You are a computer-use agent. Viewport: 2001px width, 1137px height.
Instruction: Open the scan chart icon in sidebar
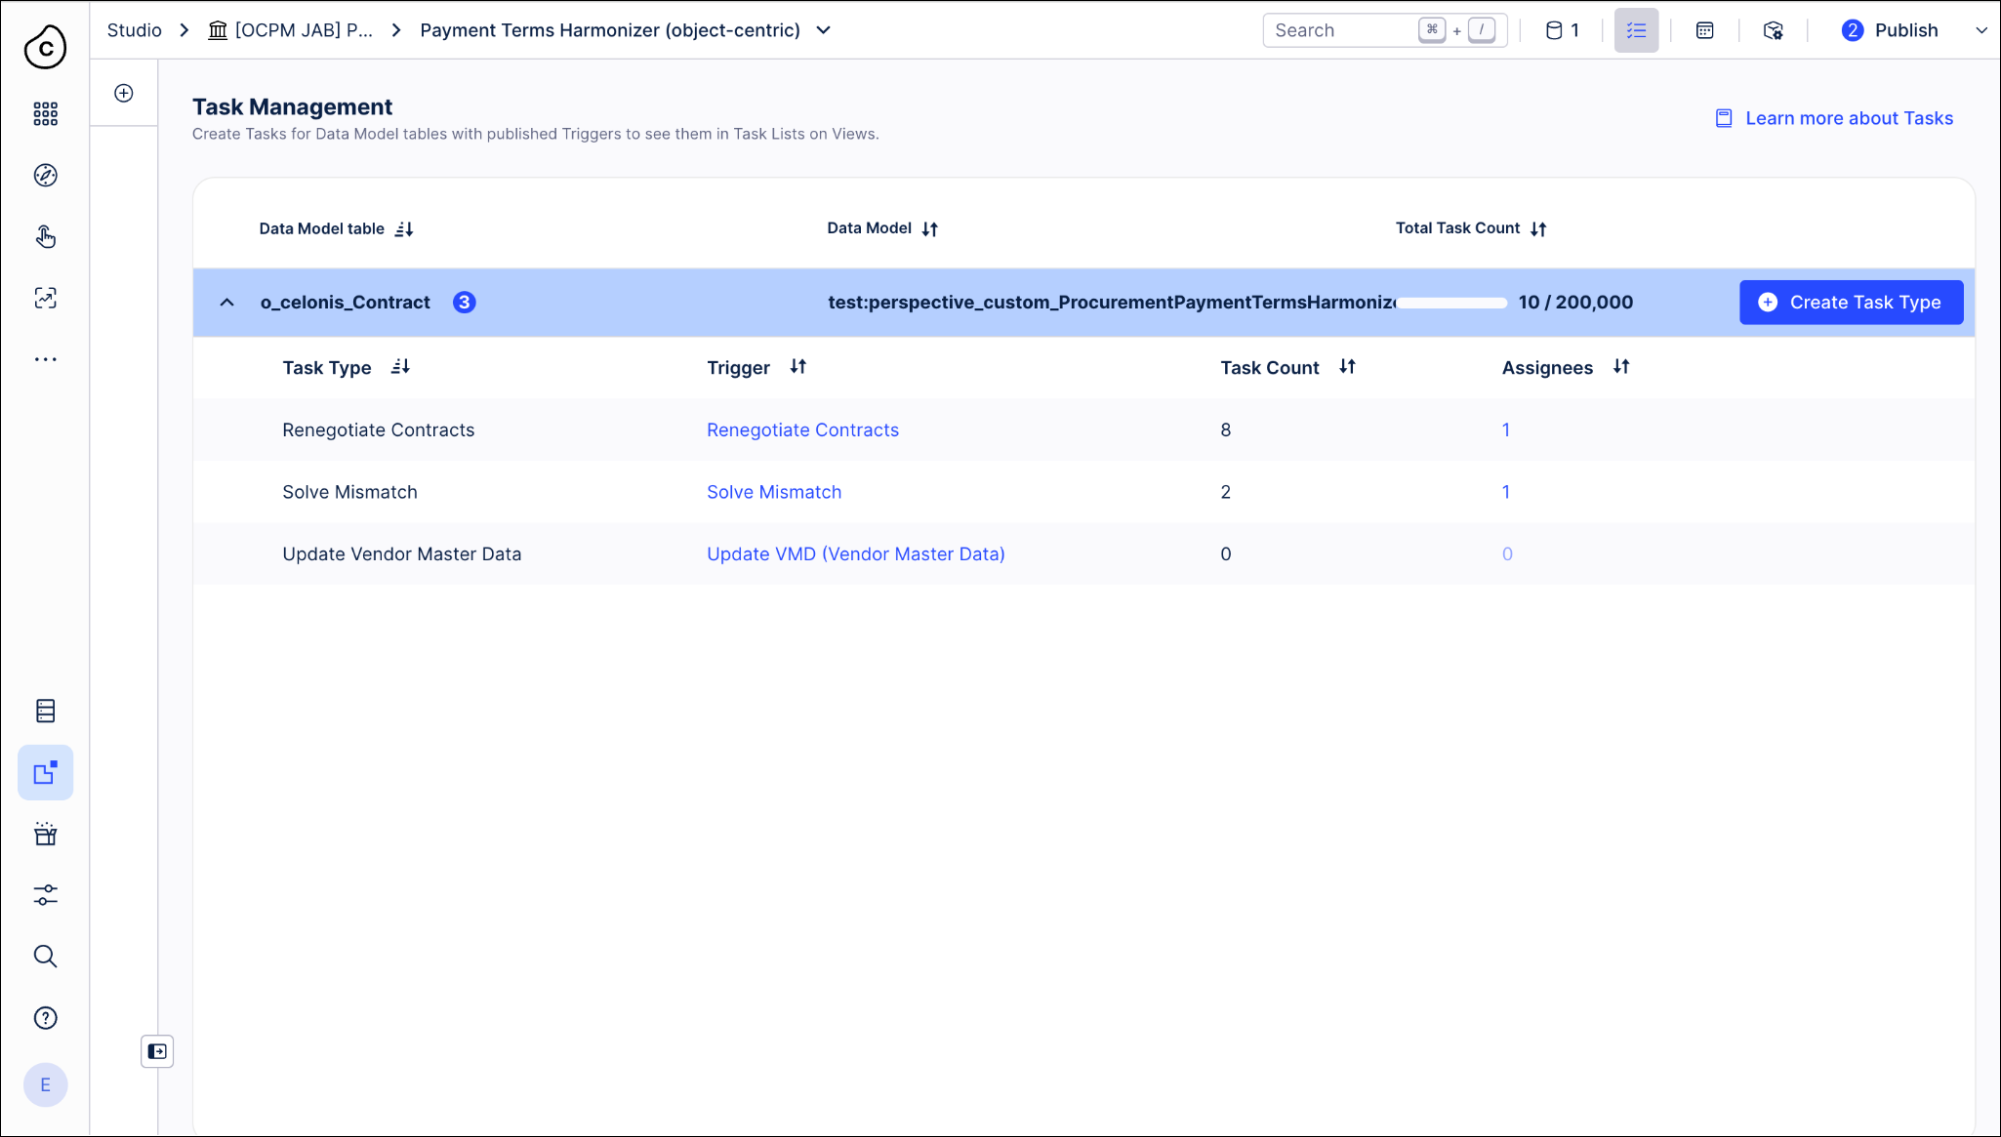(x=45, y=298)
